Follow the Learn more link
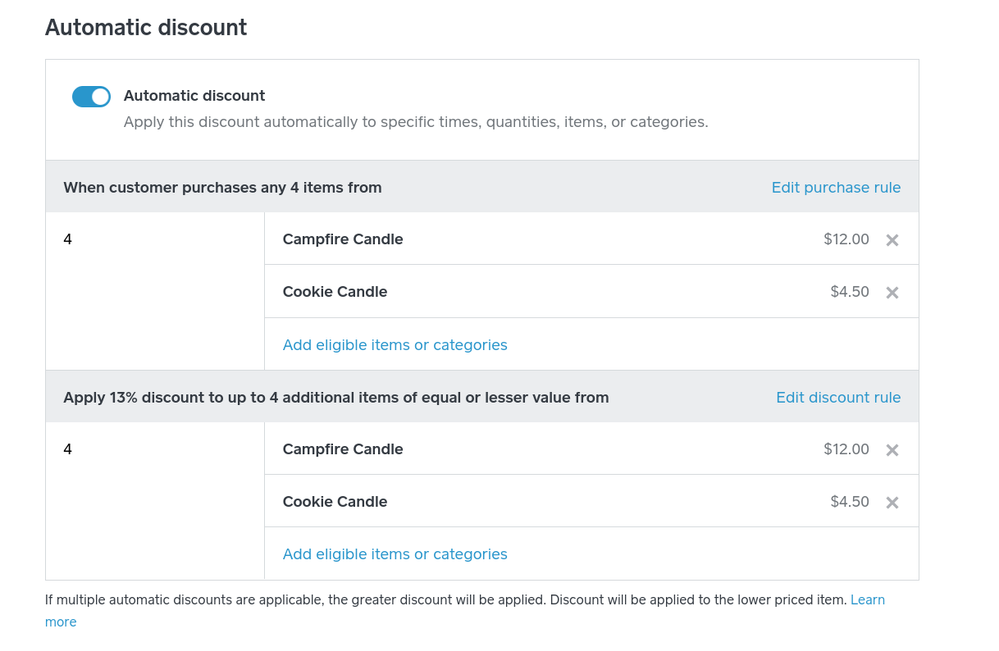The width and height of the screenshot is (999, 651). [867, 600]
